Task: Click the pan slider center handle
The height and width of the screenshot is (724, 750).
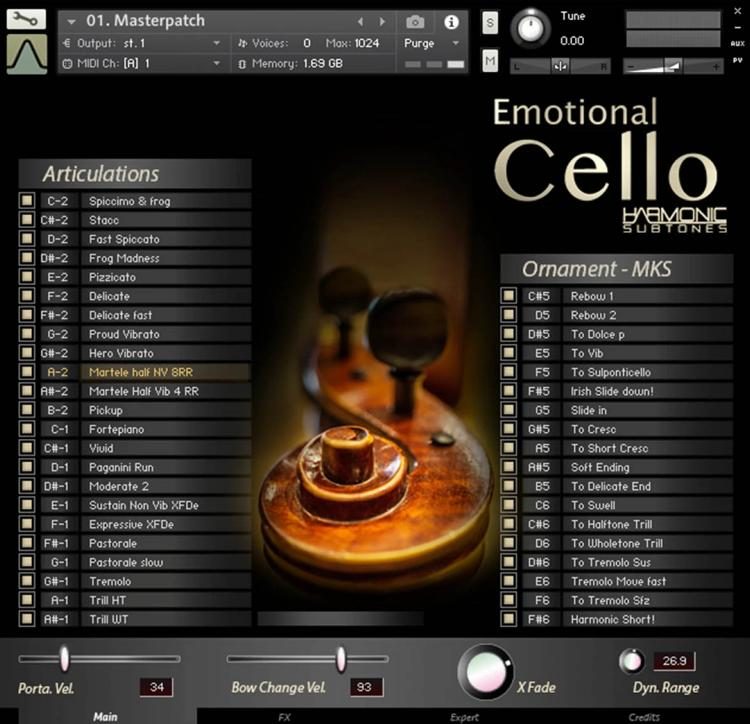Action: [560, 66]
